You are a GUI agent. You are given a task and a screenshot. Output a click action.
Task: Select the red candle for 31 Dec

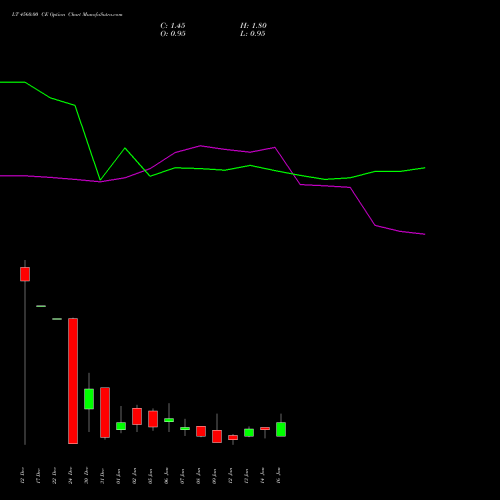click(x=105, y=412)
